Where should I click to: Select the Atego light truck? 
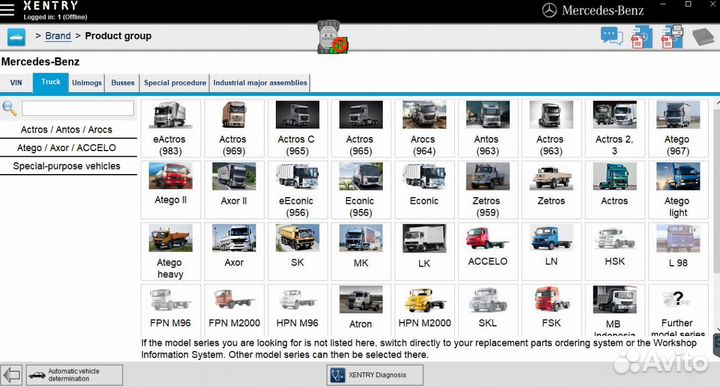pyautogui.click(x=678, y=190)
